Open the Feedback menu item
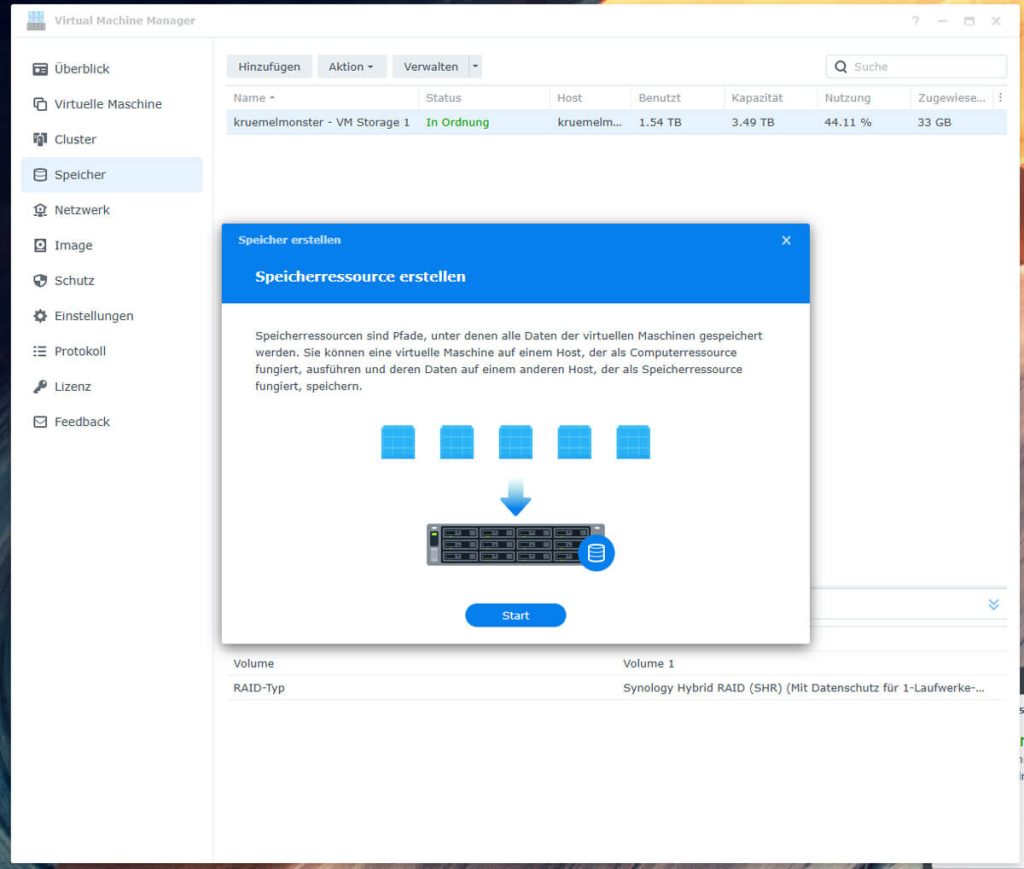The image size is (1024, 869). 82,422
